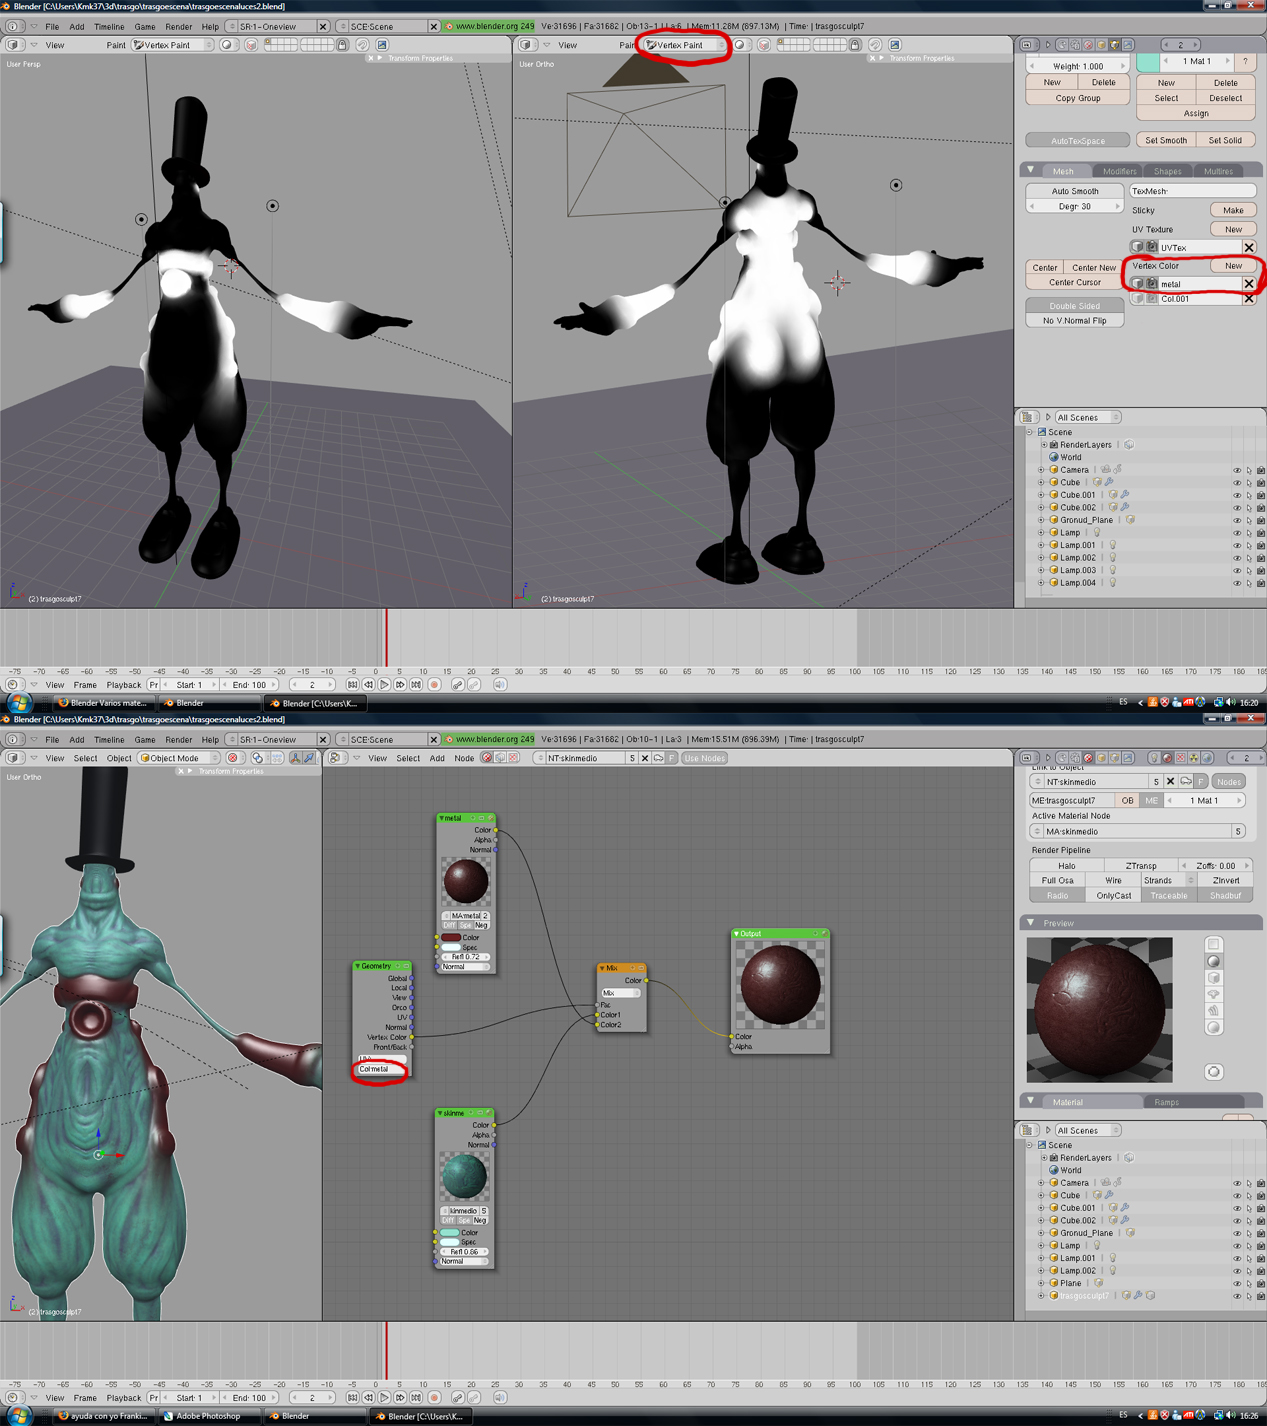Viewport: 1267px width, 1426px height.
Task: Click Set Smooth button
Action: click(x=1166, y=140)
